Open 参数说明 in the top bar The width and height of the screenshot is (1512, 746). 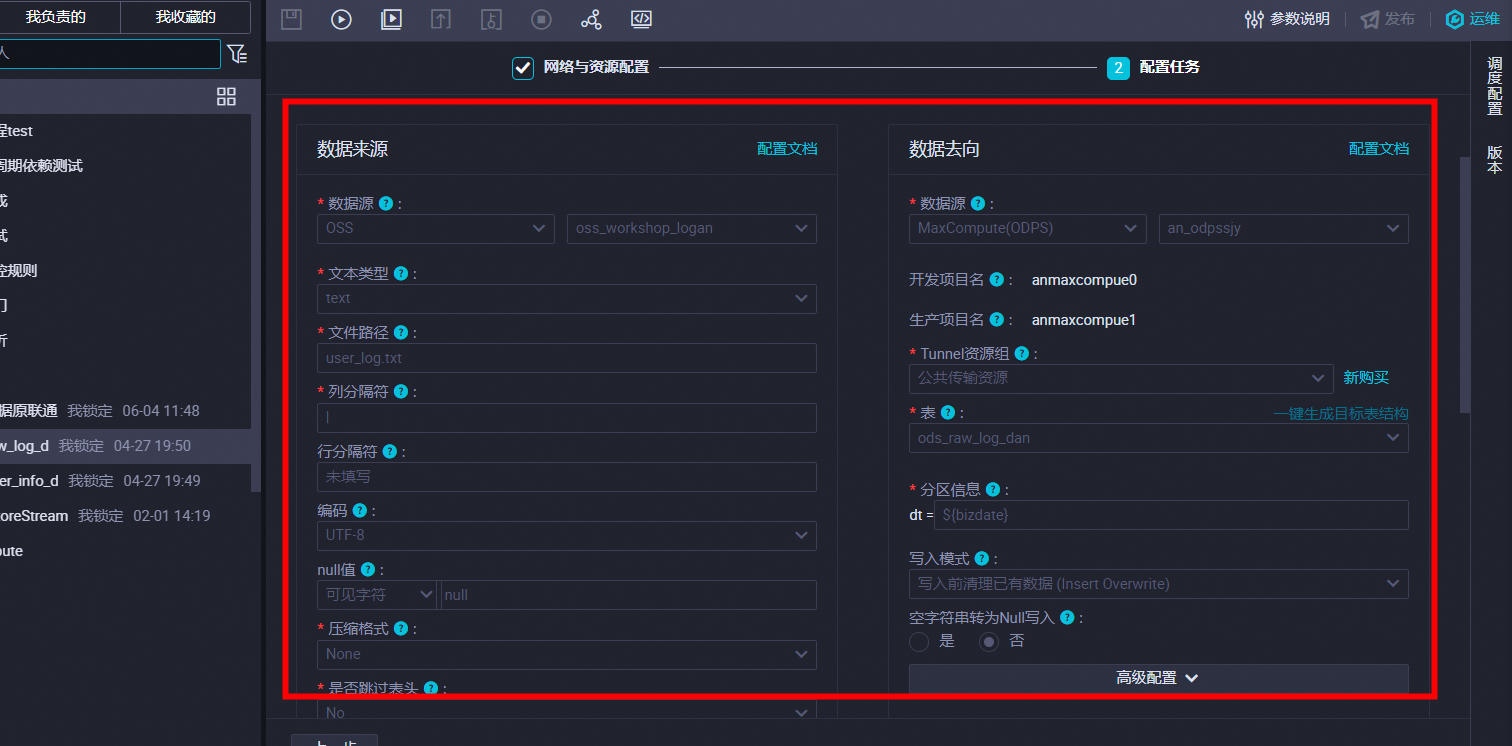click(x=1287, y=19)
